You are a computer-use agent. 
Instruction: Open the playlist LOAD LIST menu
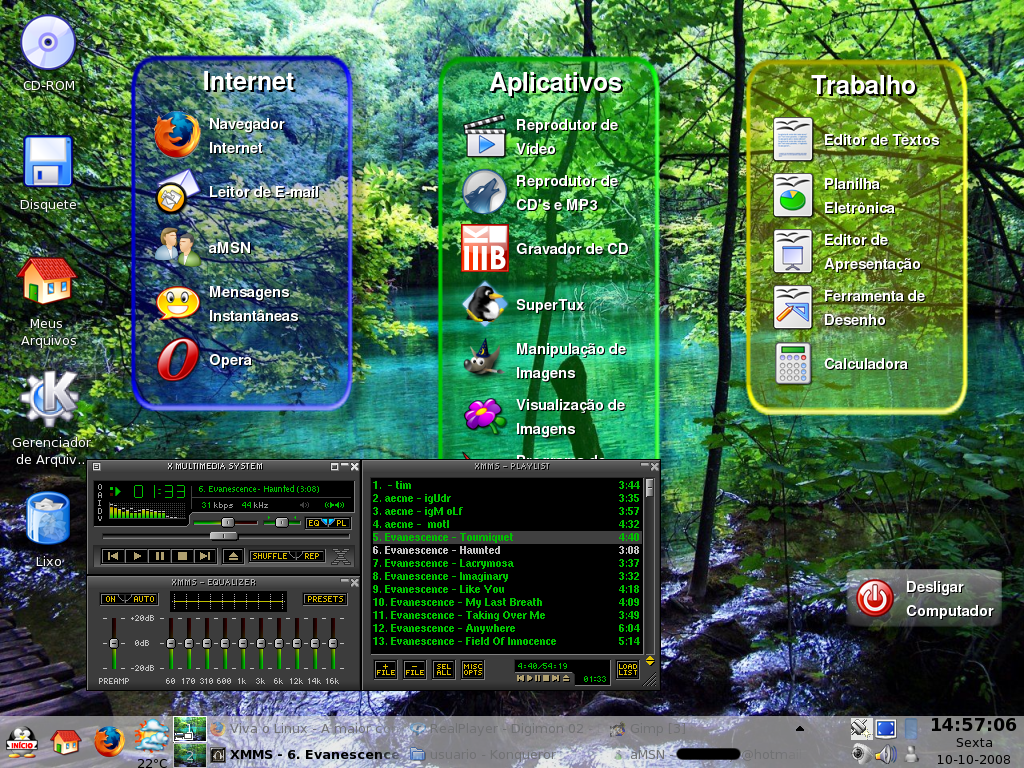(628, 669)
